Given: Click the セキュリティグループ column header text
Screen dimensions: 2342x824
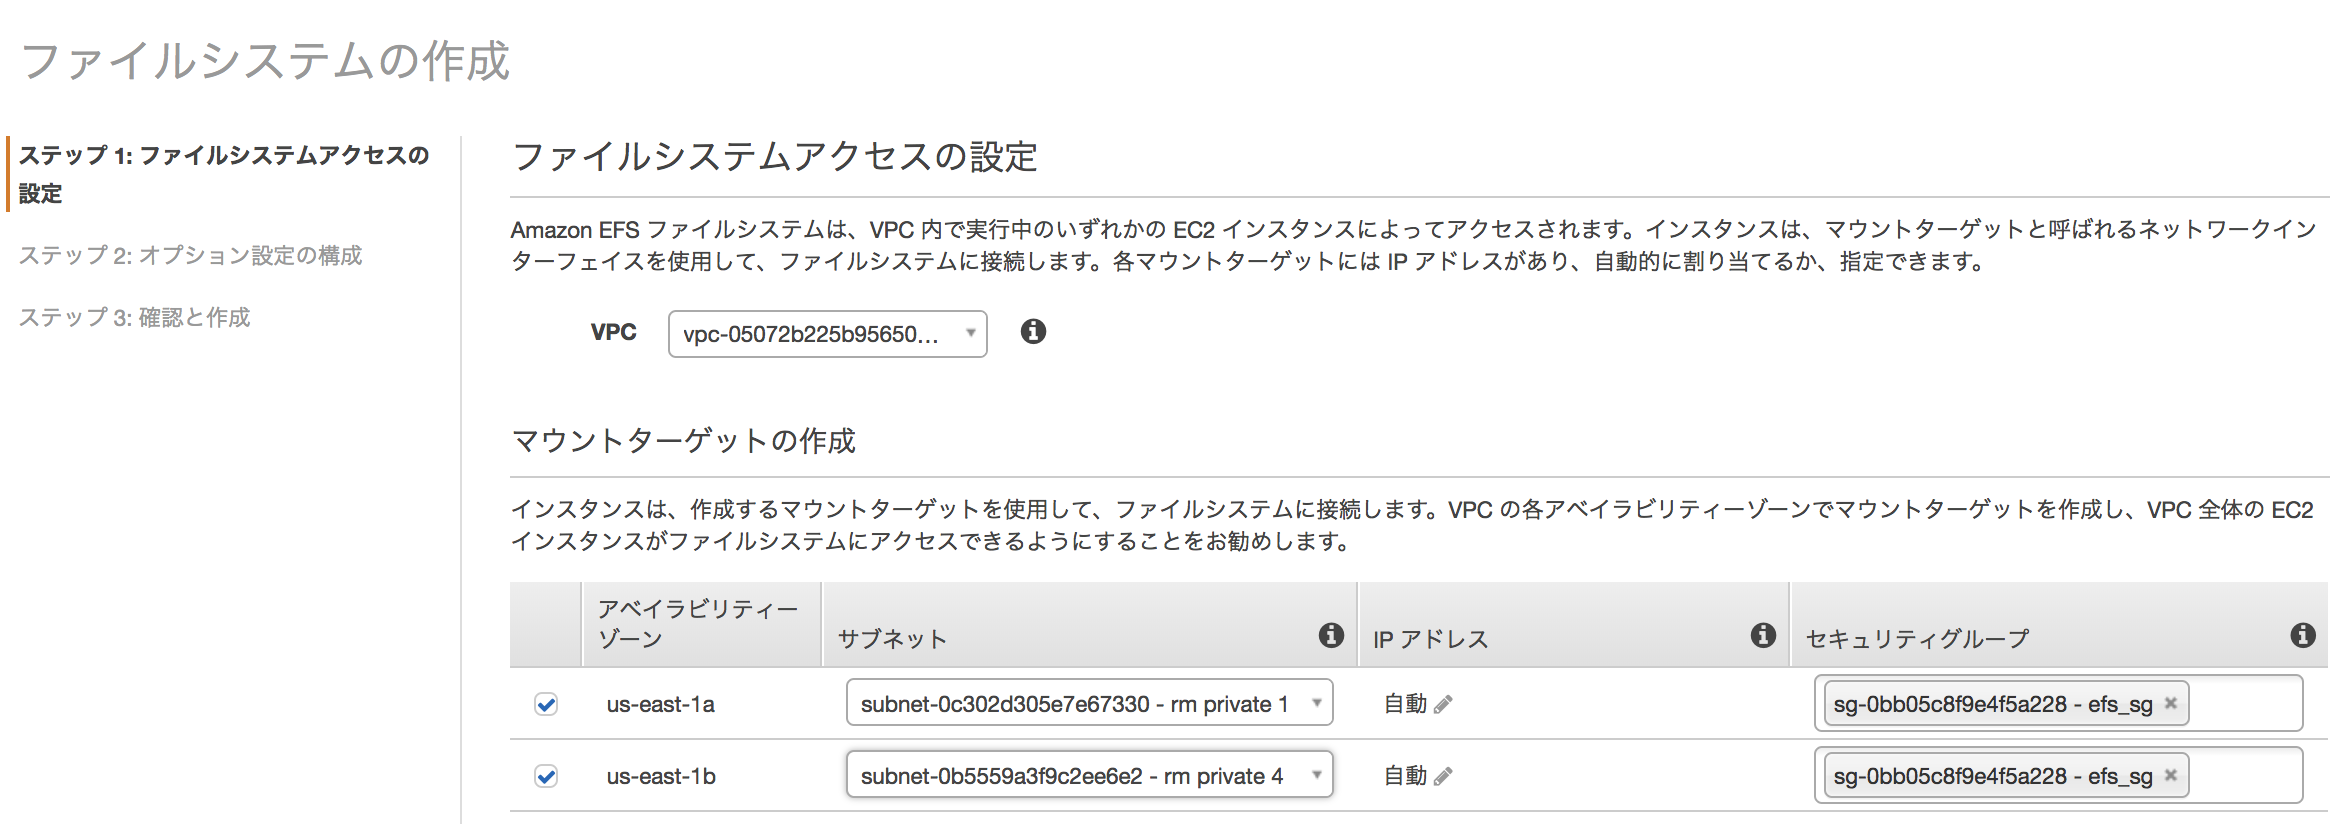Looking at the screenshot, I should coord(1918,639).
